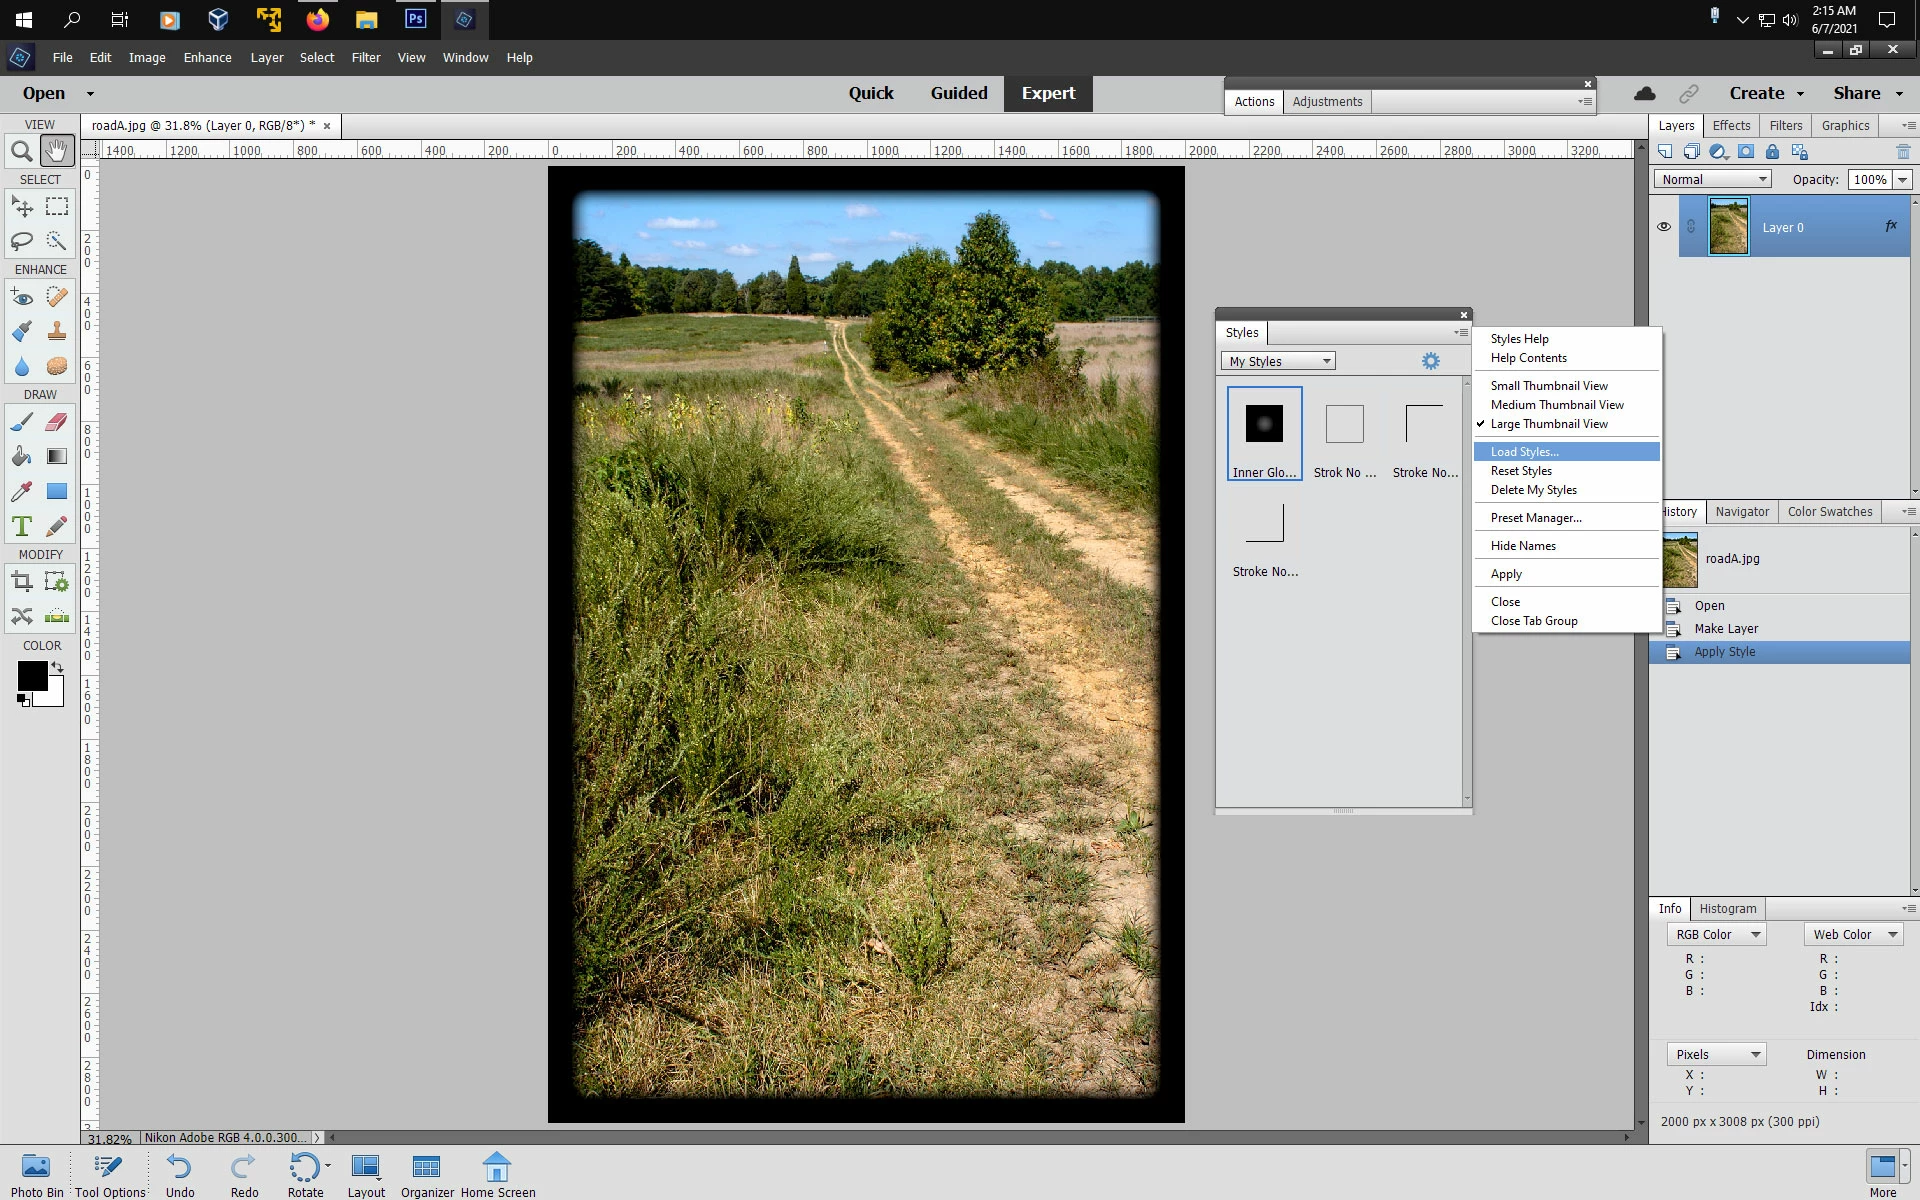
Task: Click the Lock all pixels icon
Action: [x=1772, y=152]
